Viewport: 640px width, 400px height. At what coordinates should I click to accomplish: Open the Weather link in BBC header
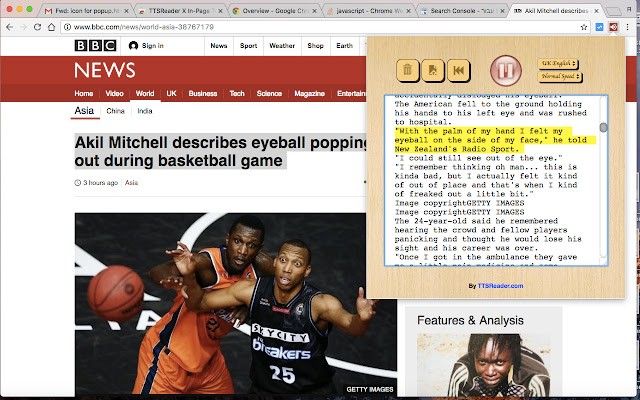(x=282, y=46)
